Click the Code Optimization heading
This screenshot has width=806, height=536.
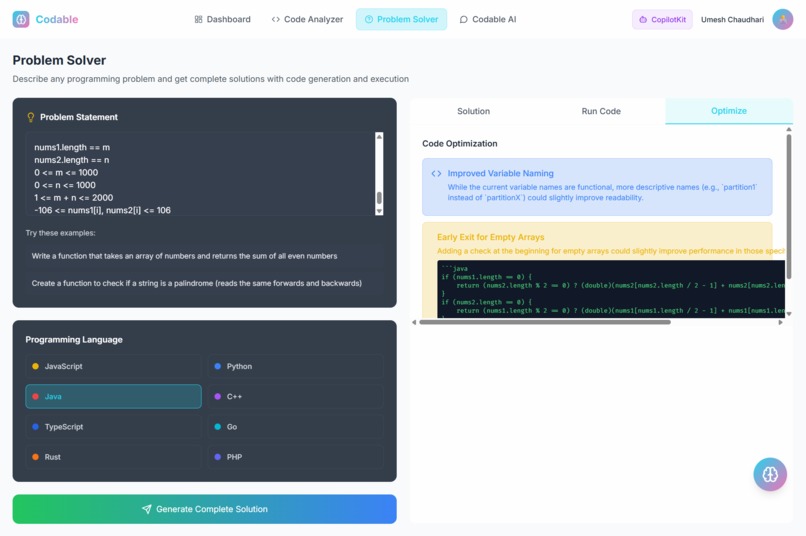[x=460, y=144]
